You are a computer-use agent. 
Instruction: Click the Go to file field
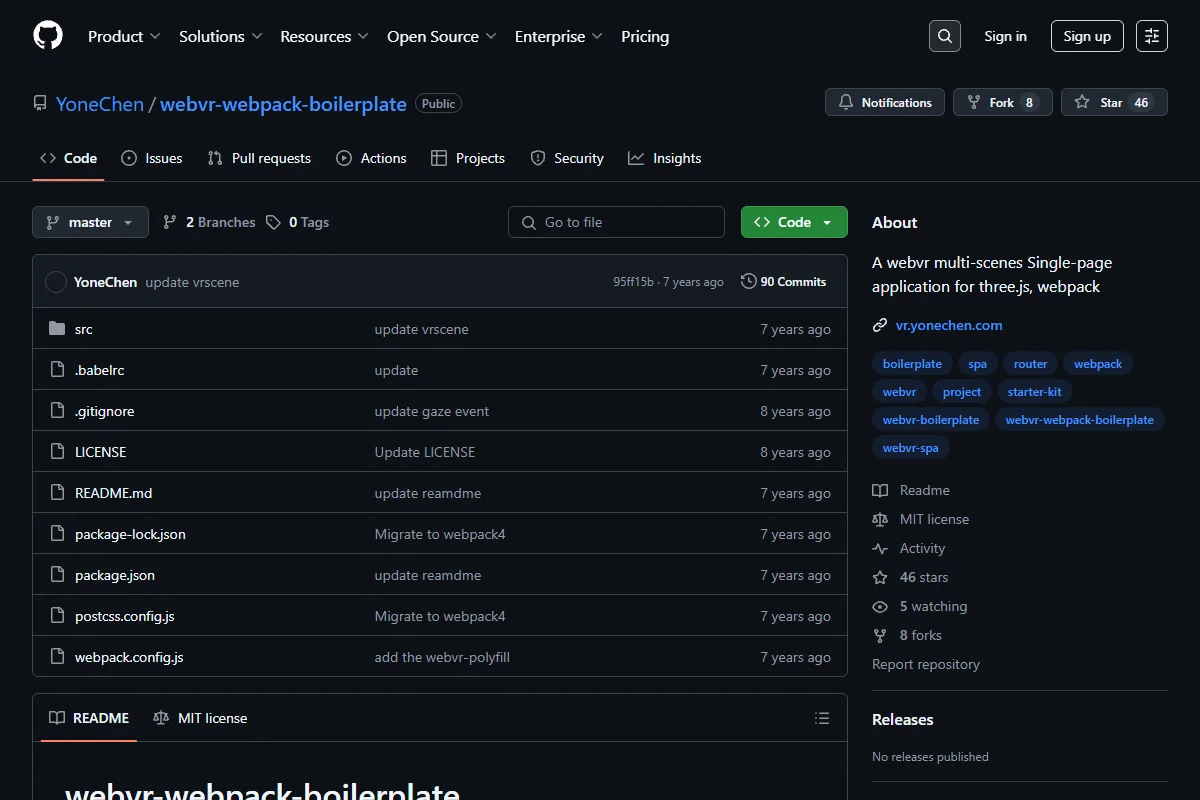(x=616, y=222)
